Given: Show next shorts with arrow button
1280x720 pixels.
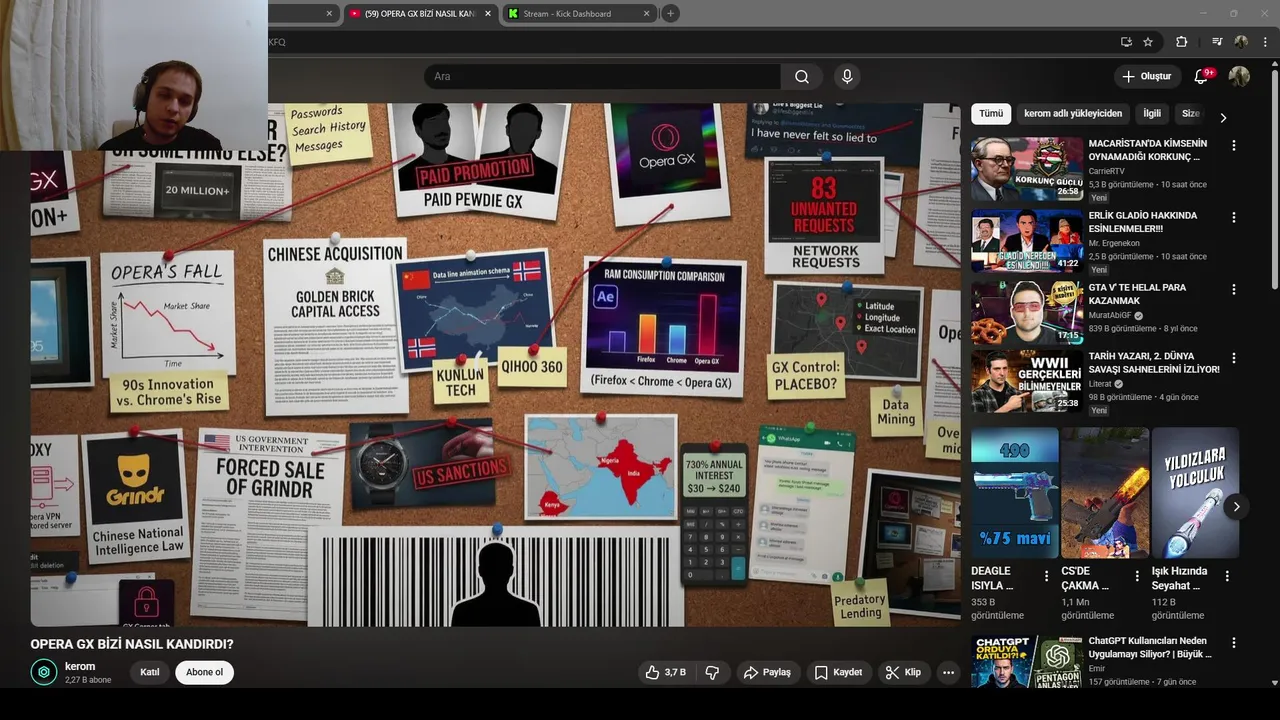Looking at the screenshot, I should [x=1236, y=507].
